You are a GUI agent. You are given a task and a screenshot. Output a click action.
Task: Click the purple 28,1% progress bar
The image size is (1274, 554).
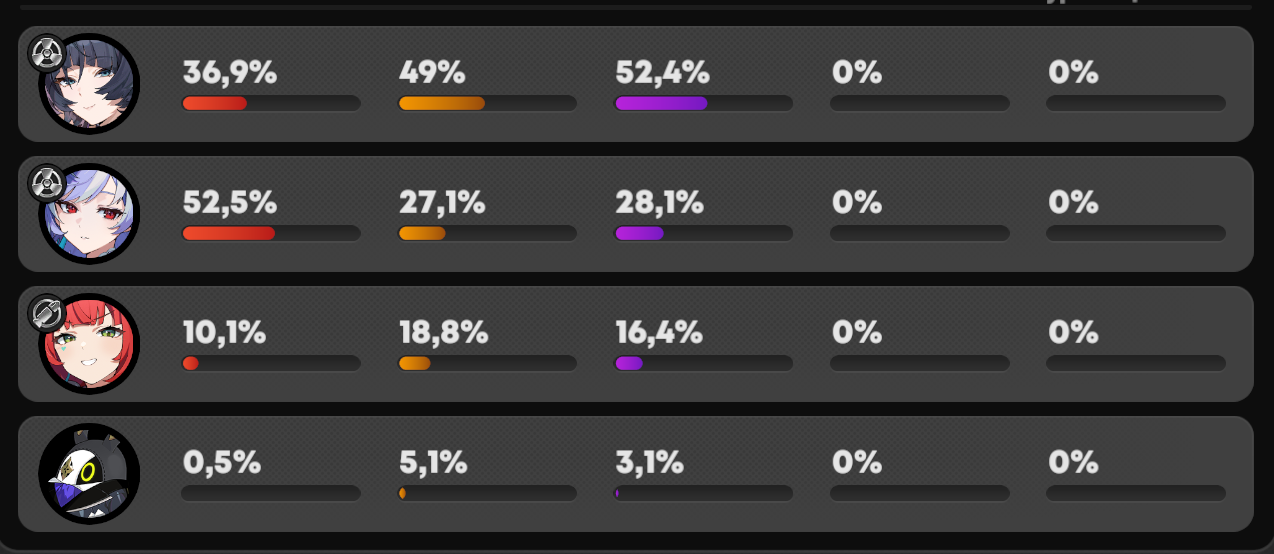point(703,233)
